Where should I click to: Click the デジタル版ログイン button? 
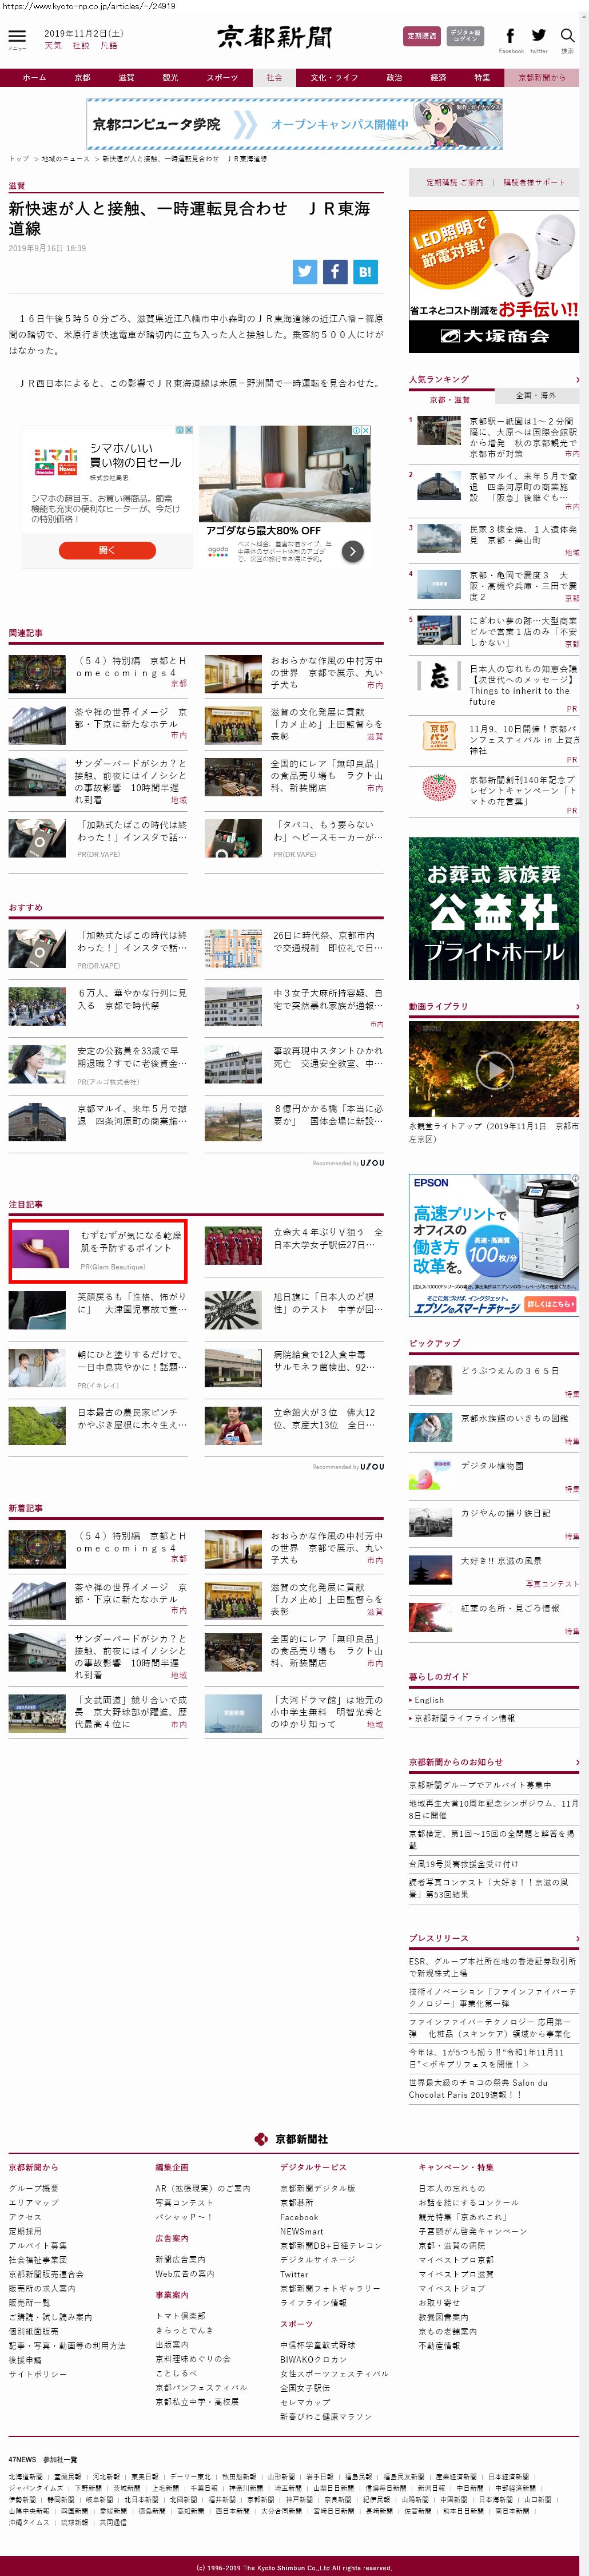(x=465, y=36)
